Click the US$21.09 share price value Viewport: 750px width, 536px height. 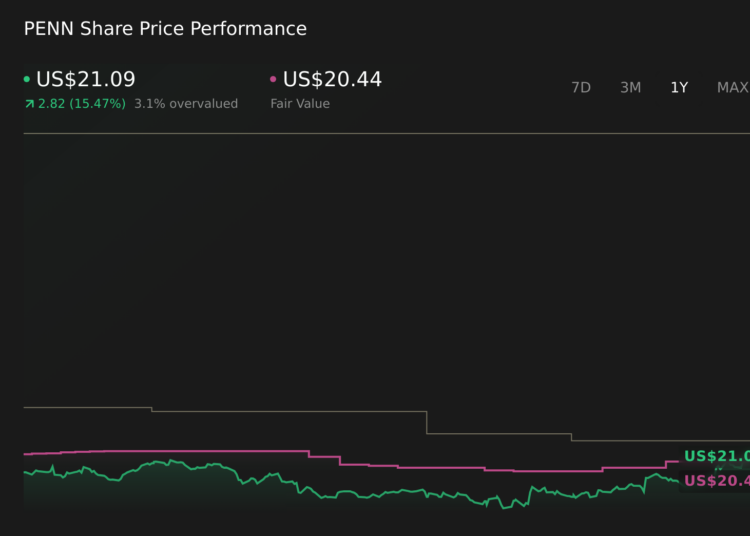pos(86,79)
